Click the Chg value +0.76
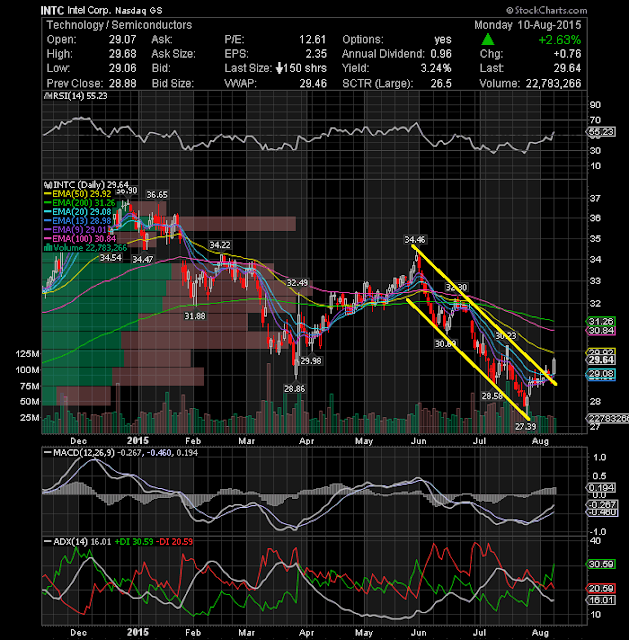 coord(567,54)
